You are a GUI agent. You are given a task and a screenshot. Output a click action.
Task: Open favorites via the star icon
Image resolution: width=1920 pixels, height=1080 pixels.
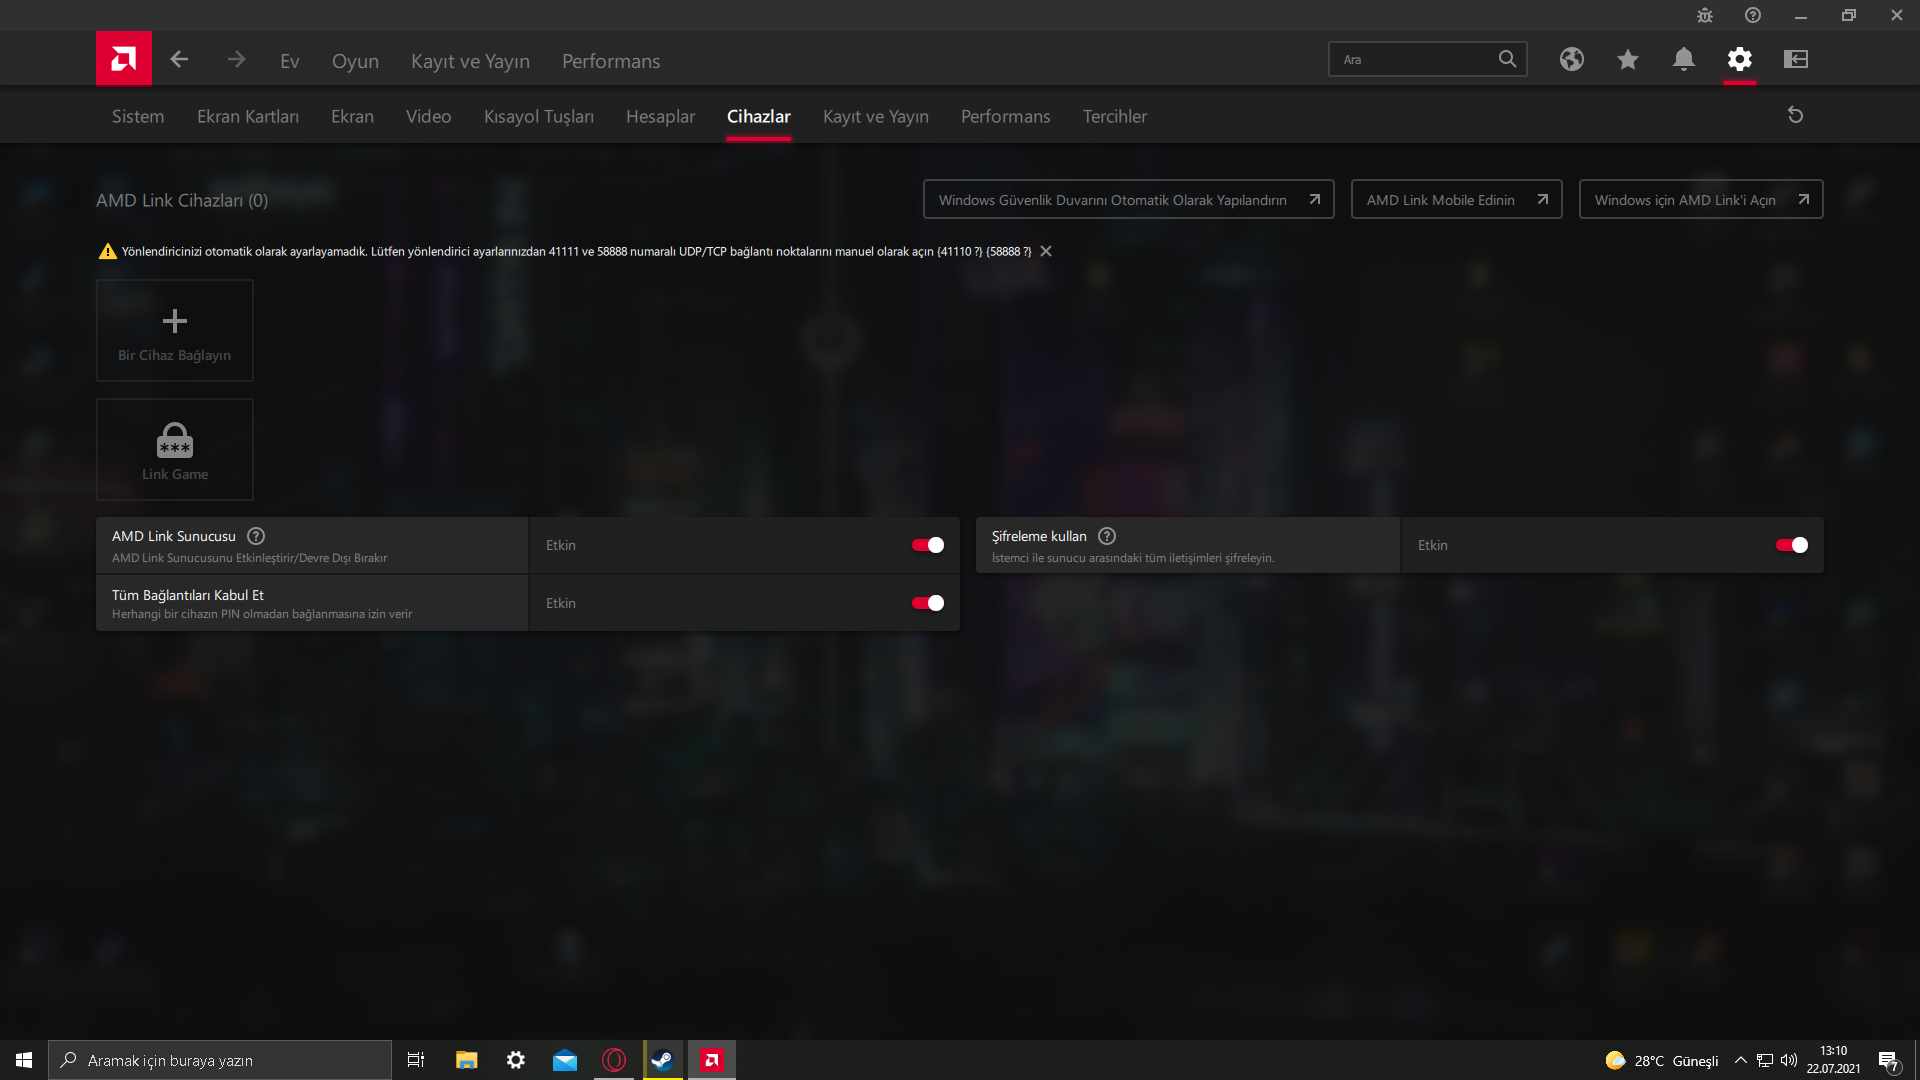[x=1628, y=59]
